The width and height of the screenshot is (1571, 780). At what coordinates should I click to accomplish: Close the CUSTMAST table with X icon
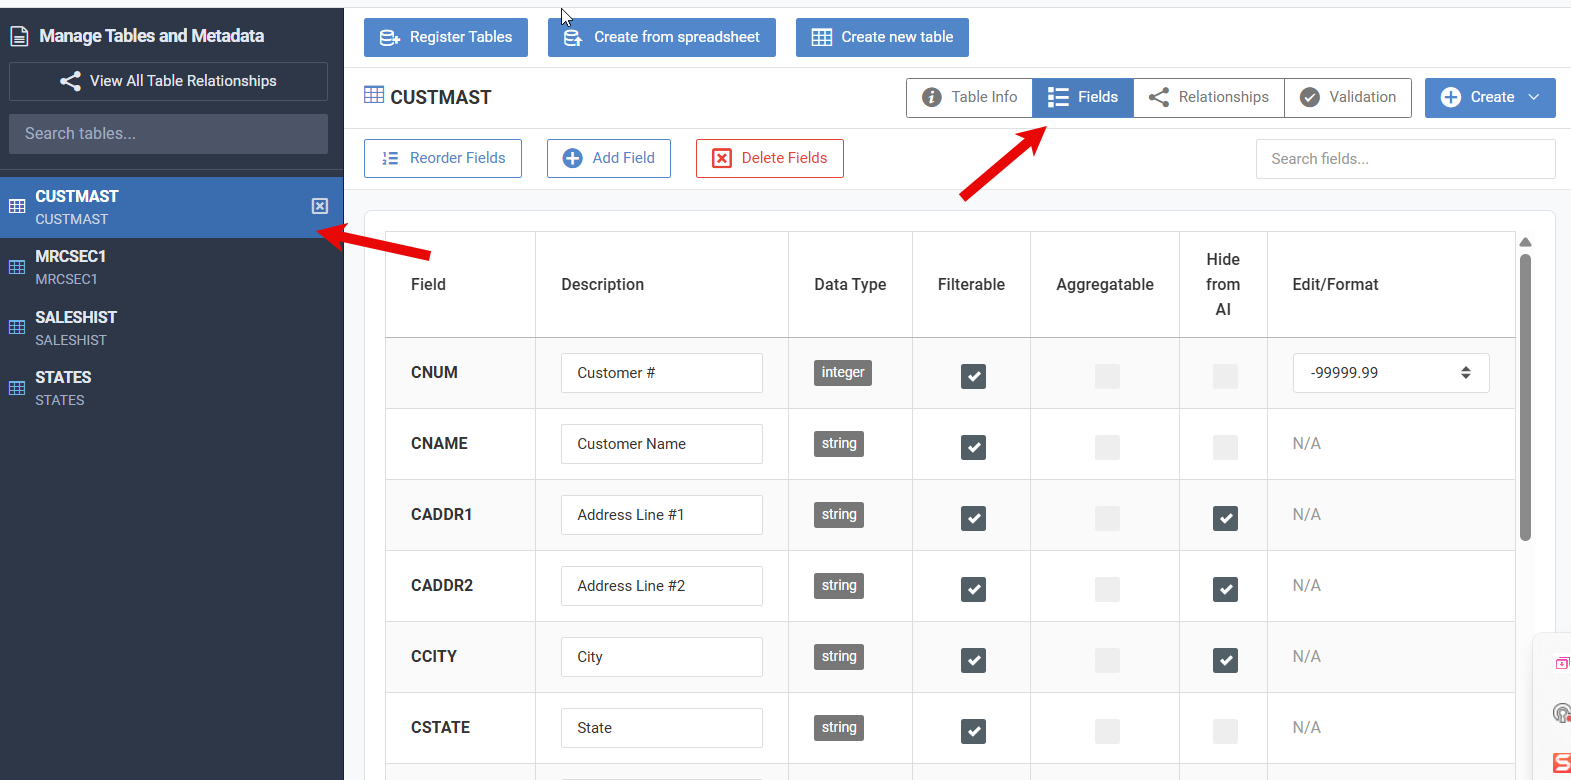point(320,206)
